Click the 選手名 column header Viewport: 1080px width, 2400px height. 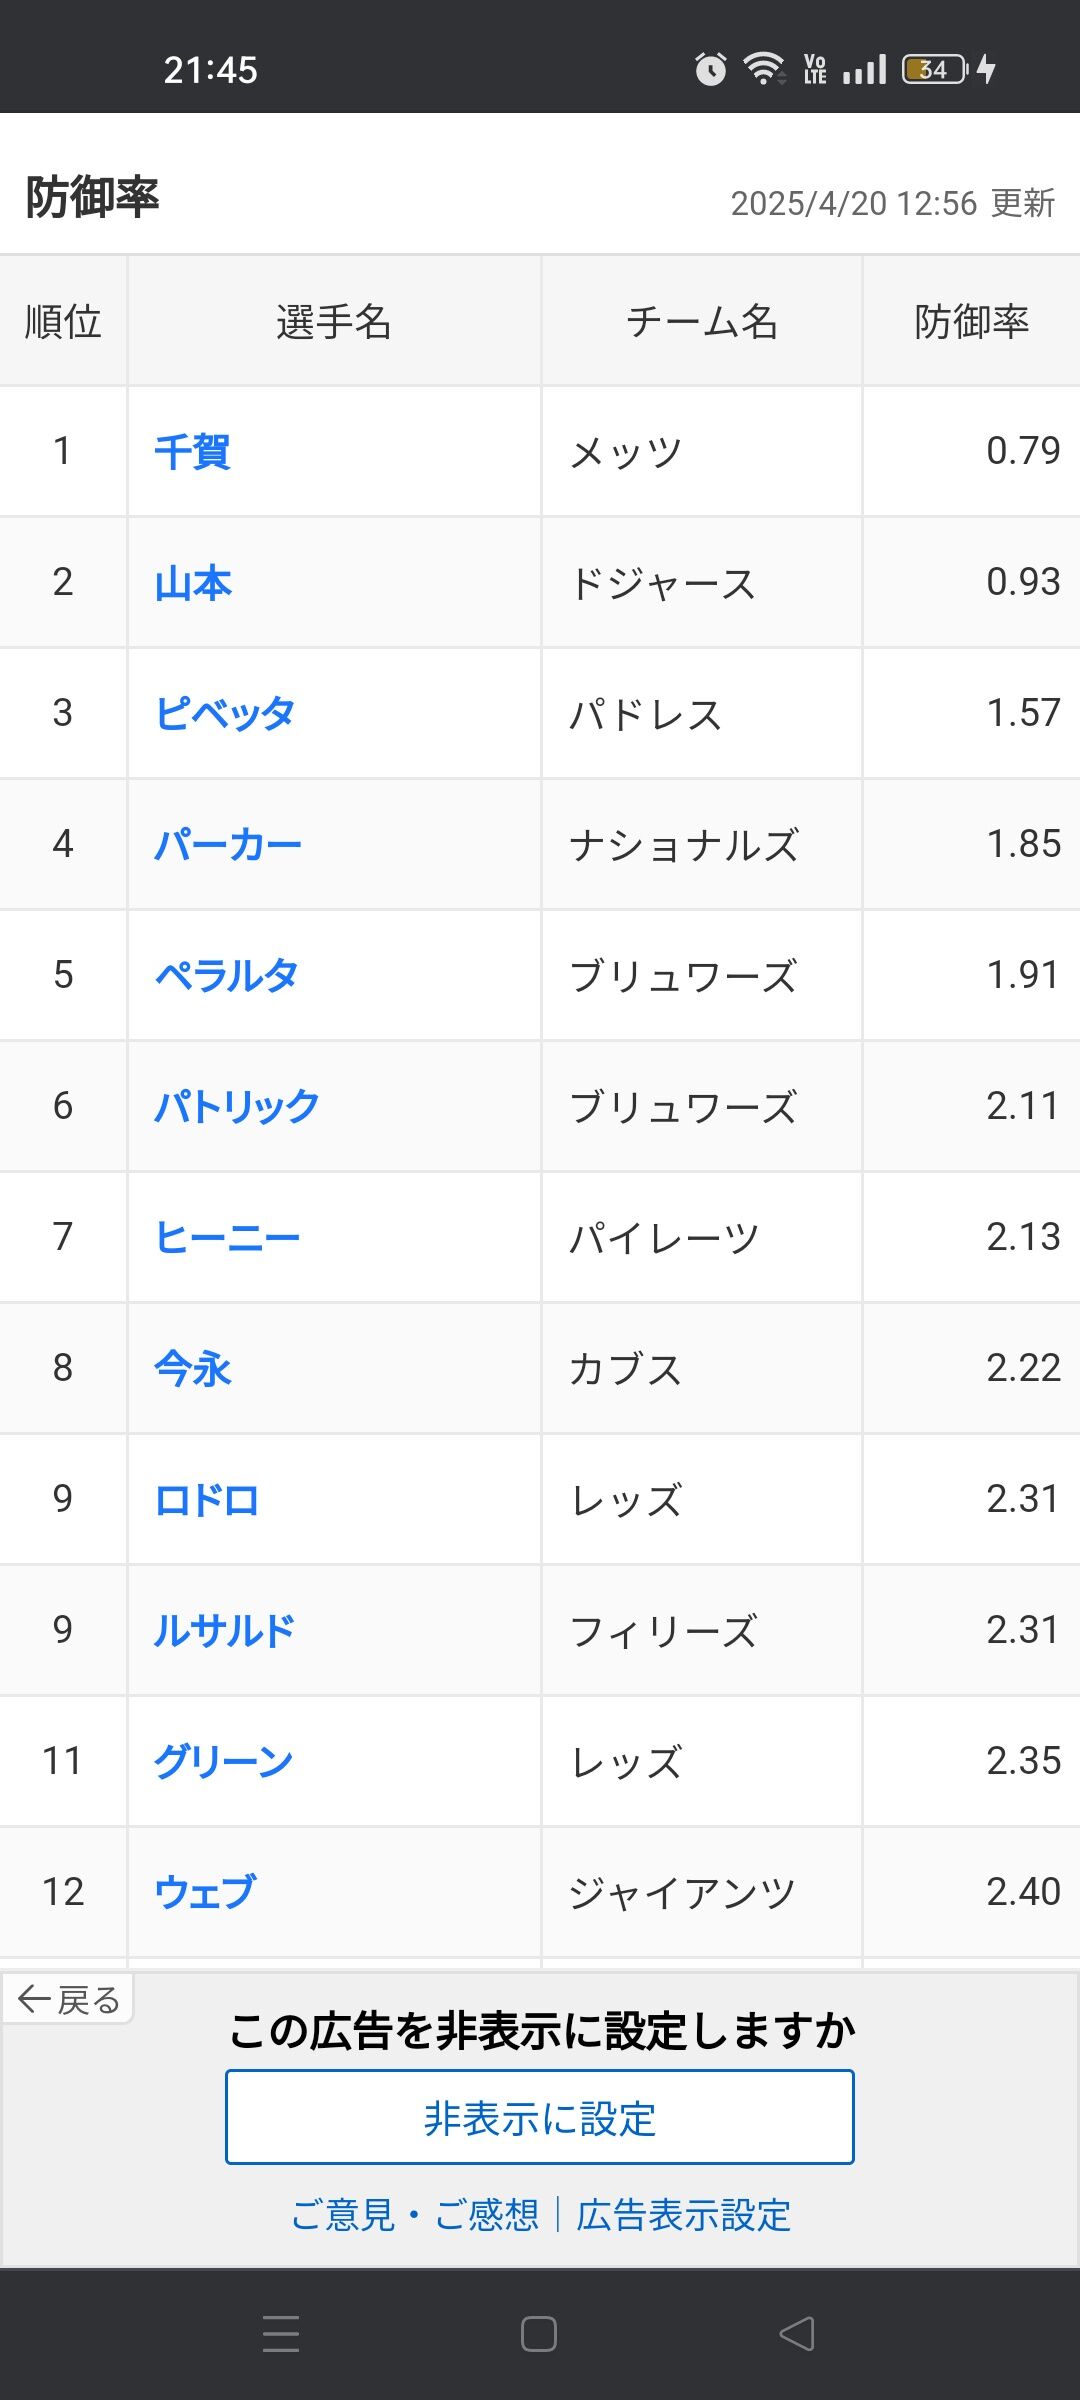click(333, 322)
